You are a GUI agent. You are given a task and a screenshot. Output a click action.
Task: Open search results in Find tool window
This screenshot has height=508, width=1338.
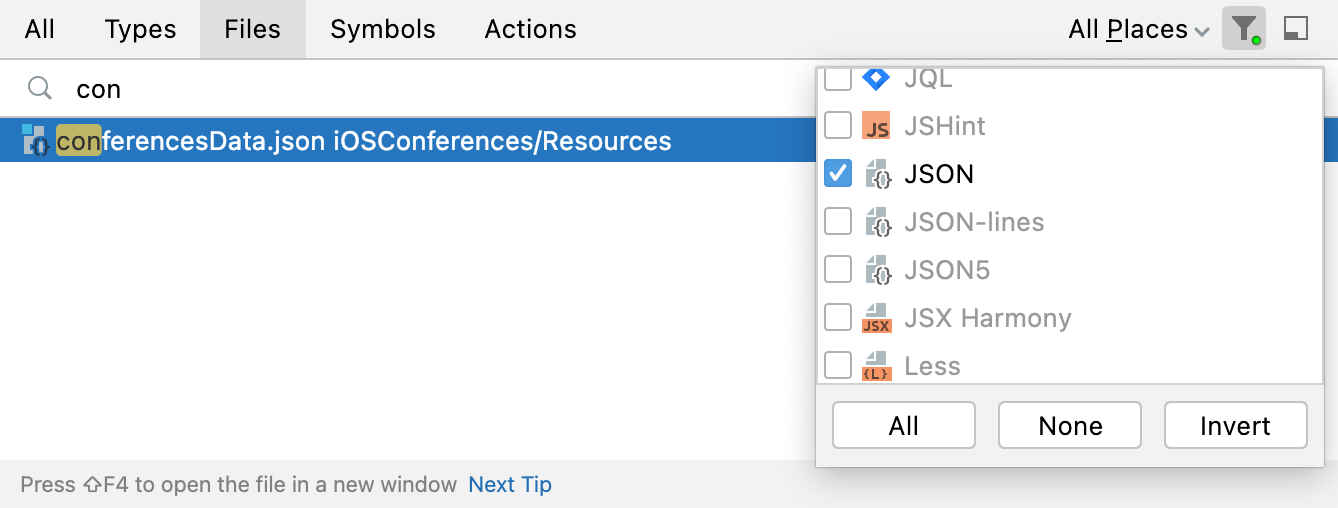pyautogui.click(x=1296, y=29)
